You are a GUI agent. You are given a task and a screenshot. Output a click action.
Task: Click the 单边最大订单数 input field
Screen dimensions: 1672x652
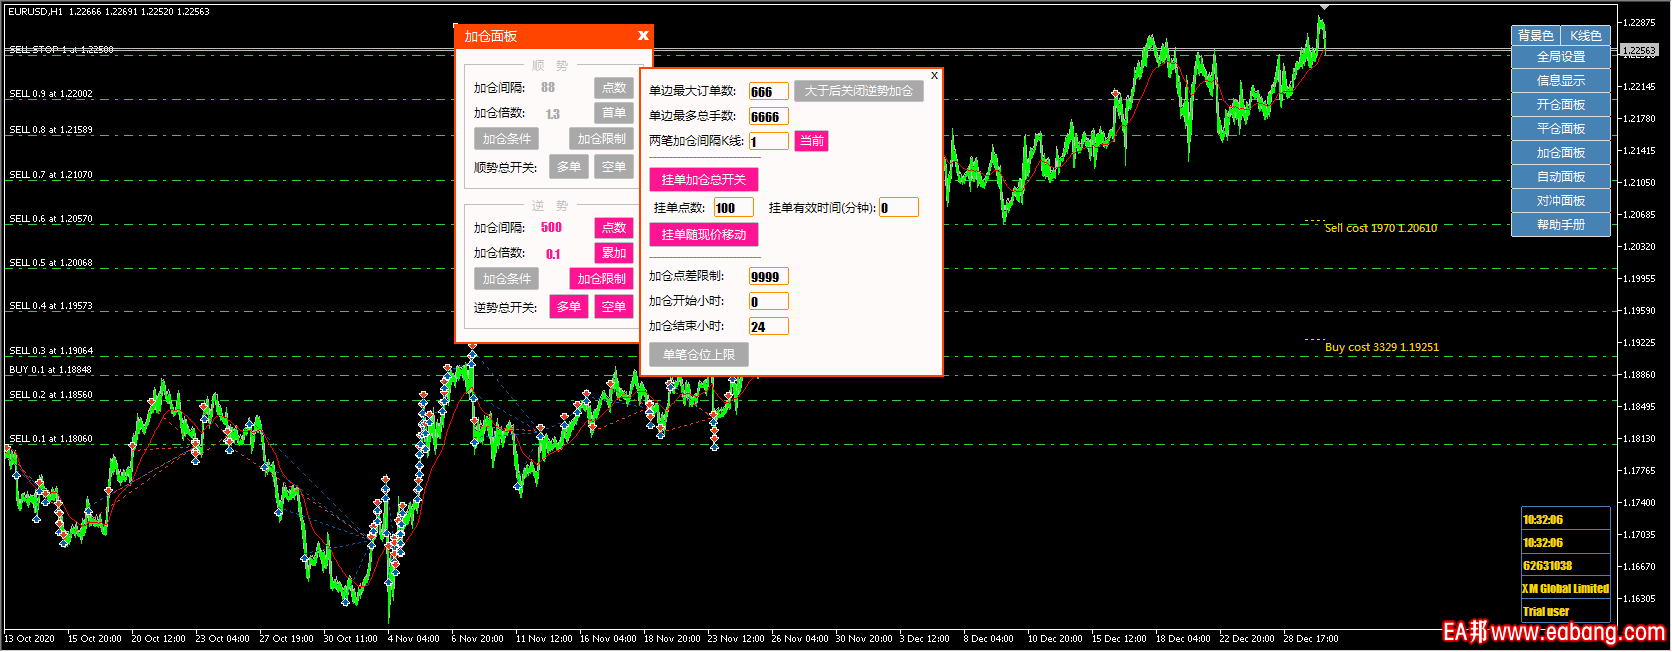[x=768, y=92]
